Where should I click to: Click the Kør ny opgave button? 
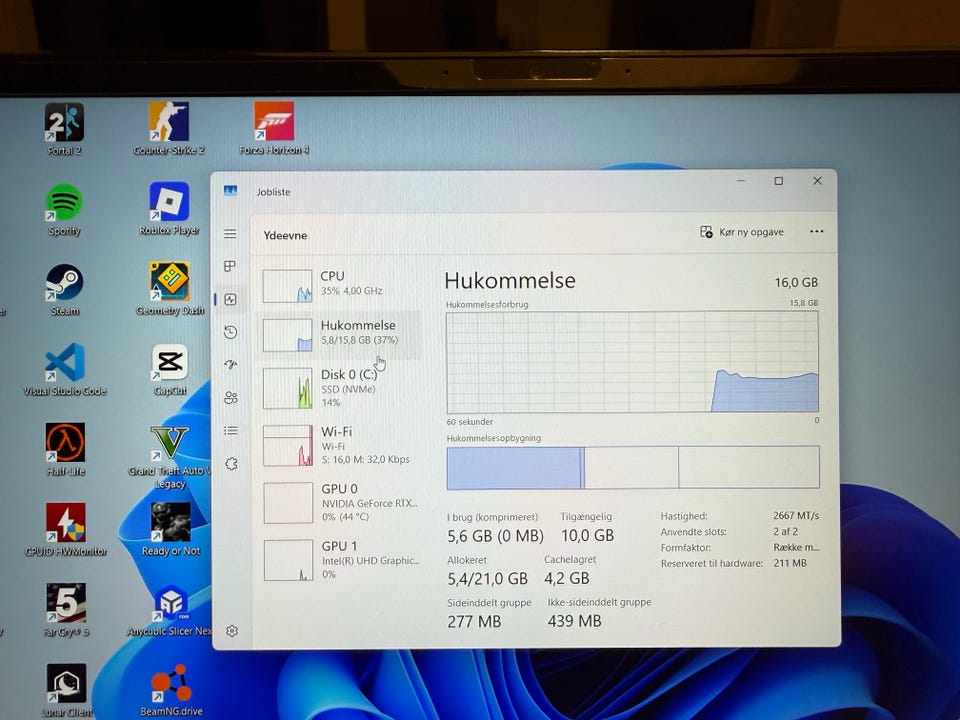pos(742,232)
